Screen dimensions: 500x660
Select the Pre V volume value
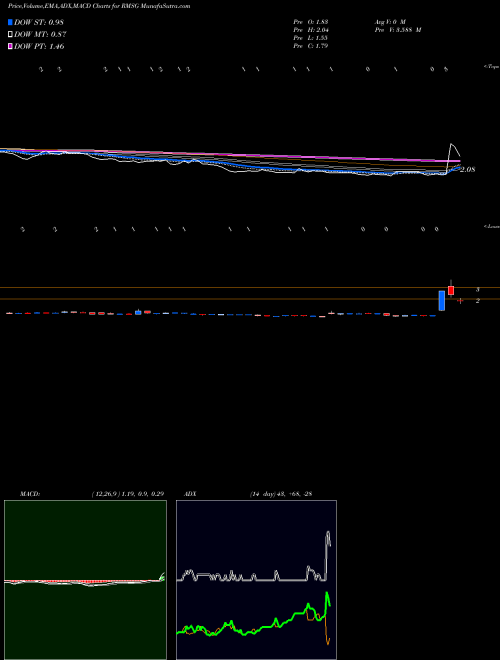(x=397, y=30)
